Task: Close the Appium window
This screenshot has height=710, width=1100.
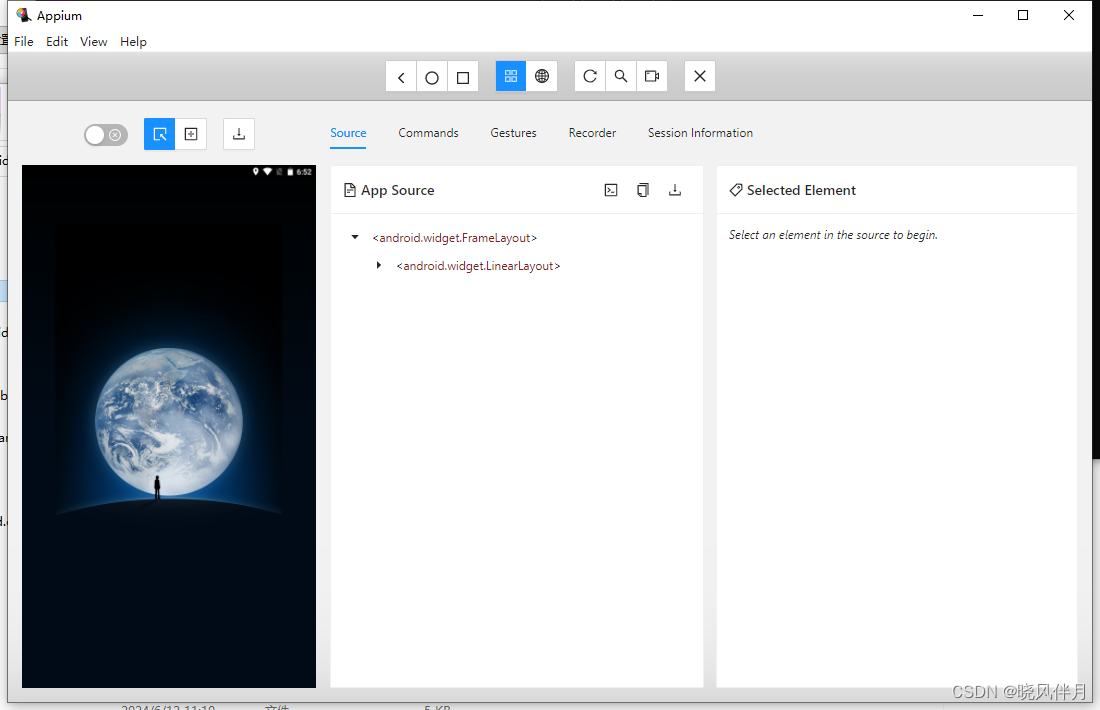Action: tap(1068, 15)
